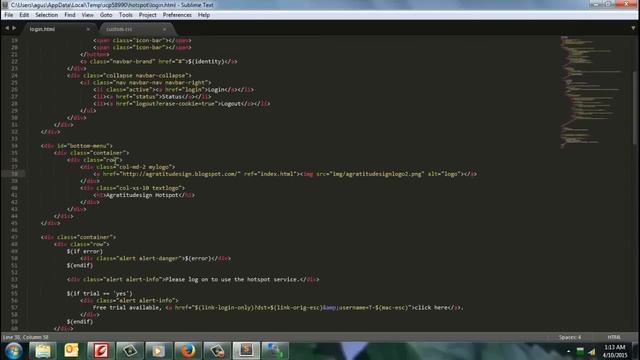Open the Windows Start menu
Screen dimensions: 640x360
click(13, 351)
